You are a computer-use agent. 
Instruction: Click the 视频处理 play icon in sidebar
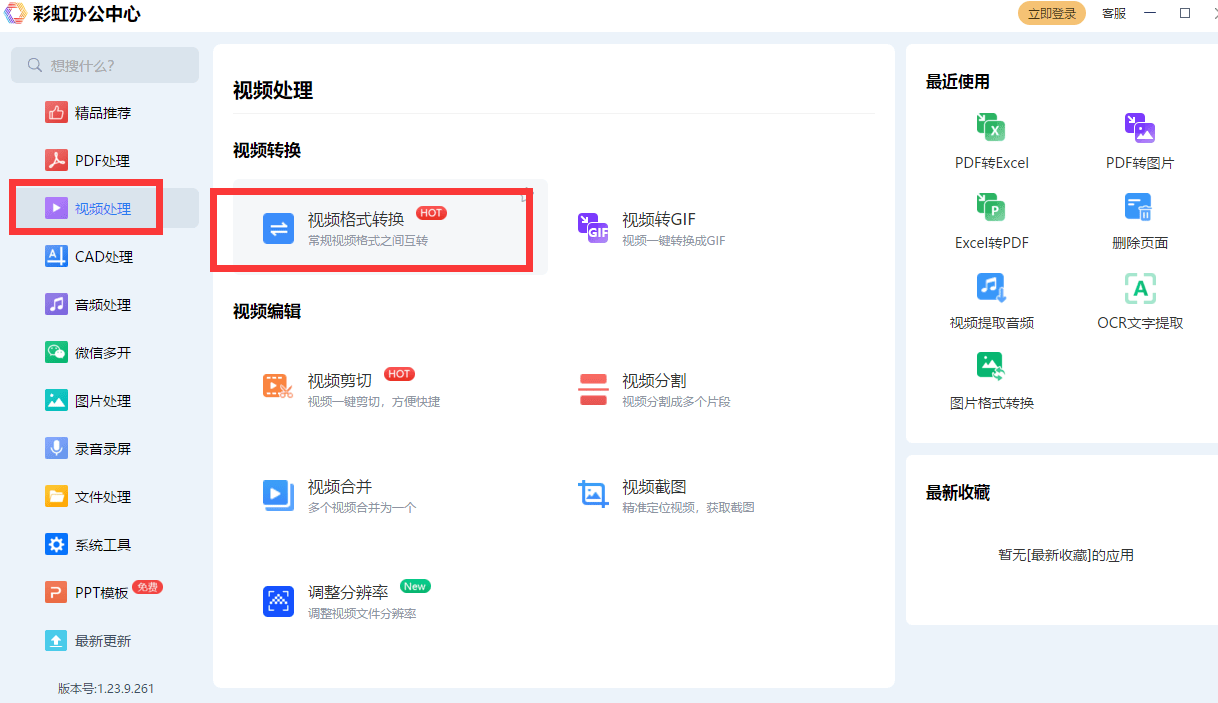(x=56, y=208)
